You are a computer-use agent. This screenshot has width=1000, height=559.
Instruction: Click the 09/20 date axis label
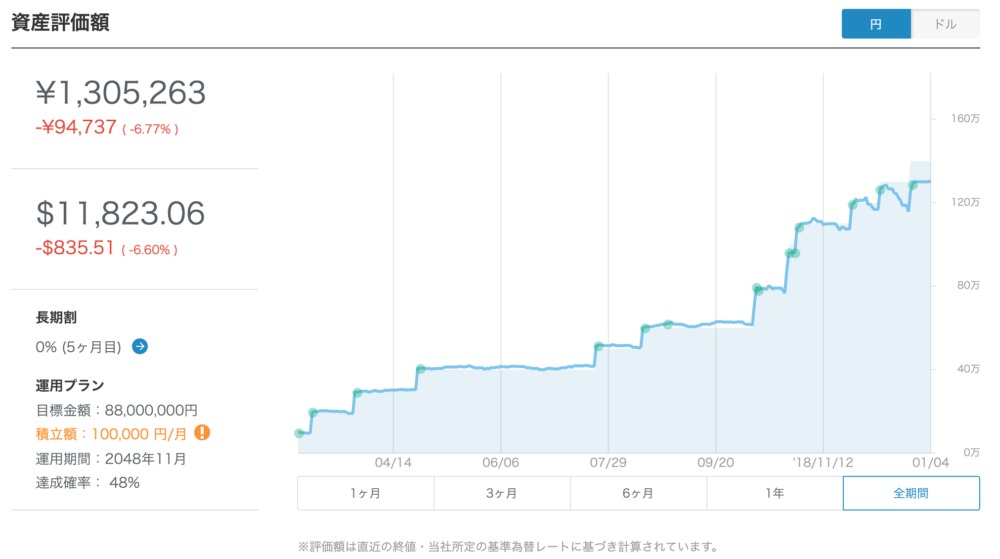(x=716, y=463)
